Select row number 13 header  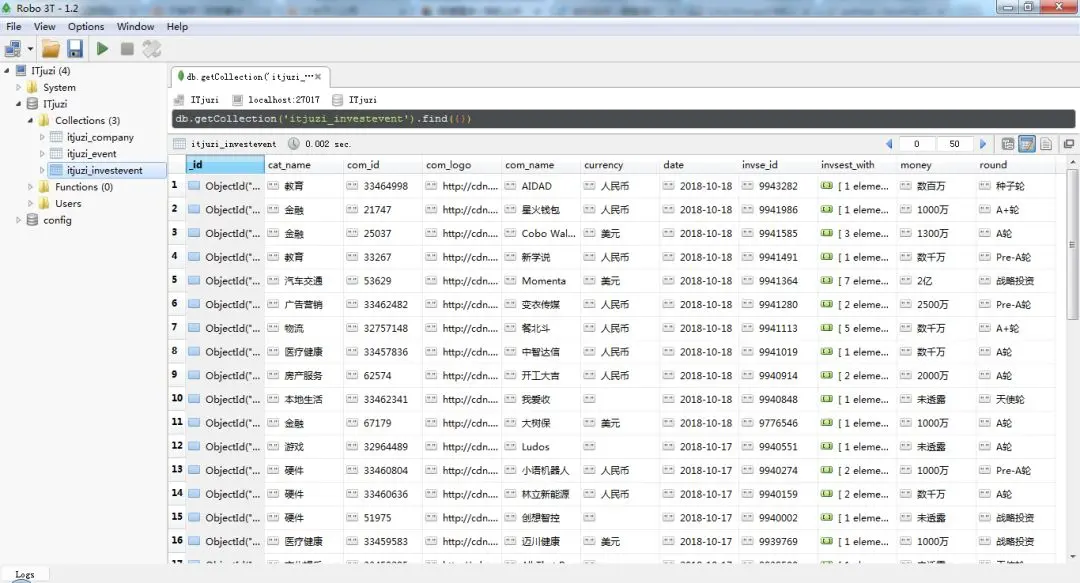[177, 470]
